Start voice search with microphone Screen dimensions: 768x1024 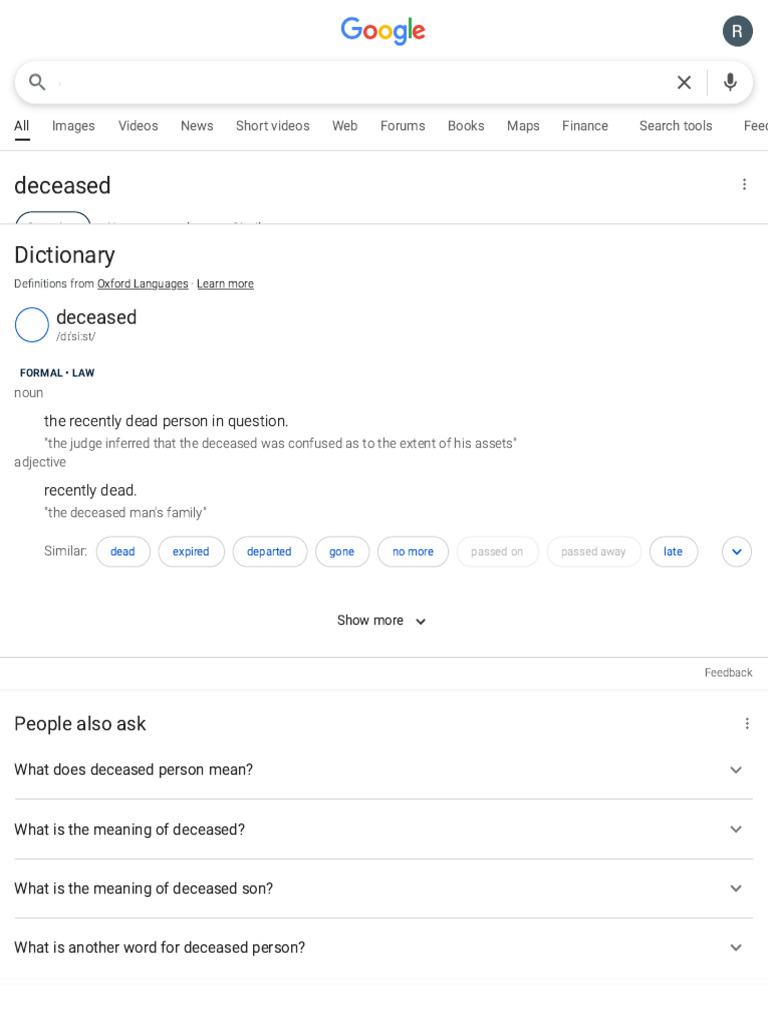(x=730, y=82)
